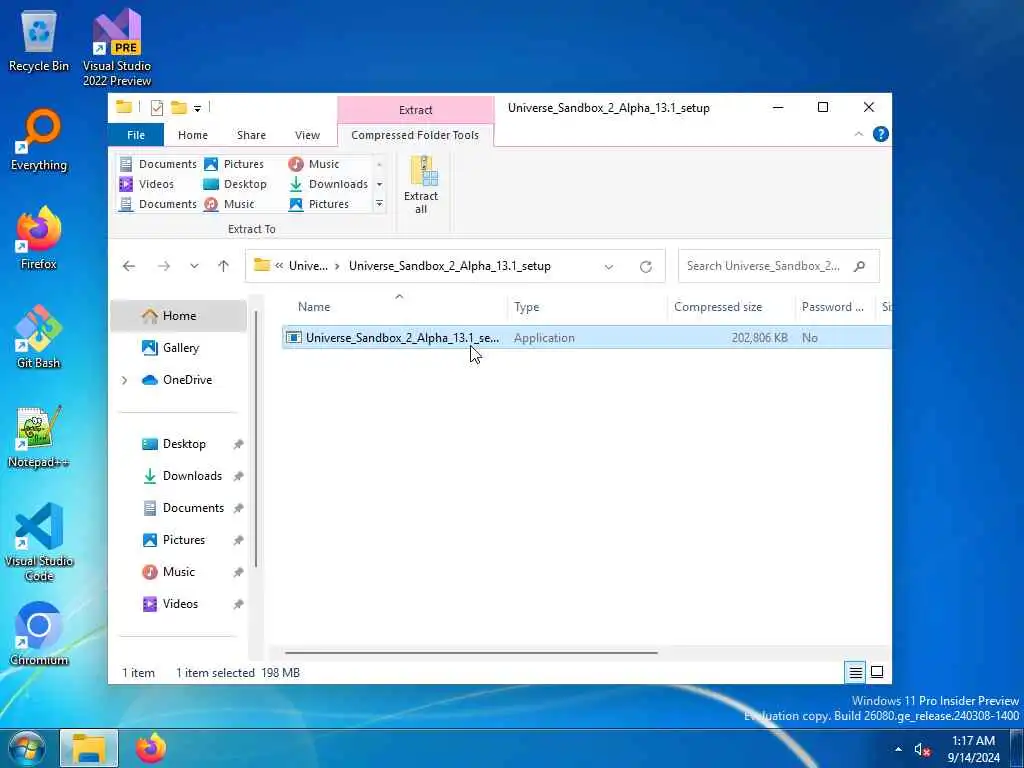Show hidden tray icons arrow

point(898,750)
